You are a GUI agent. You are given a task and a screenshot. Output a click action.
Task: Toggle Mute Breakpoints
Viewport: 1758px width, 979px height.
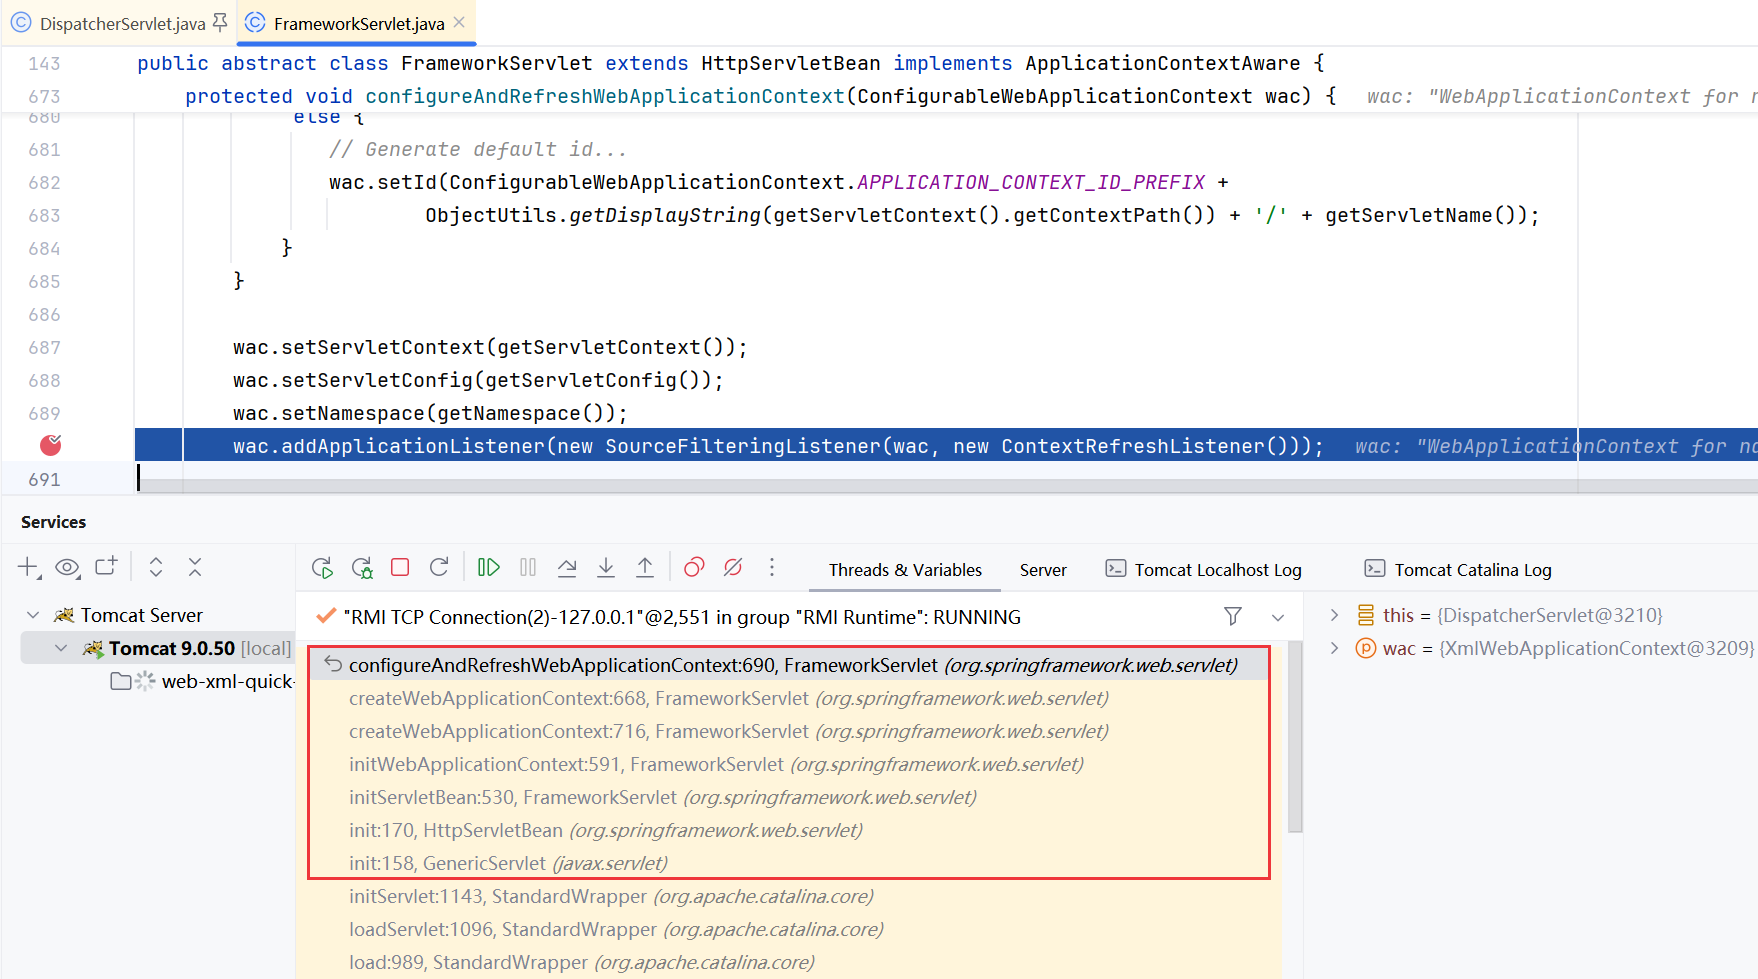(x=733, y=567)
